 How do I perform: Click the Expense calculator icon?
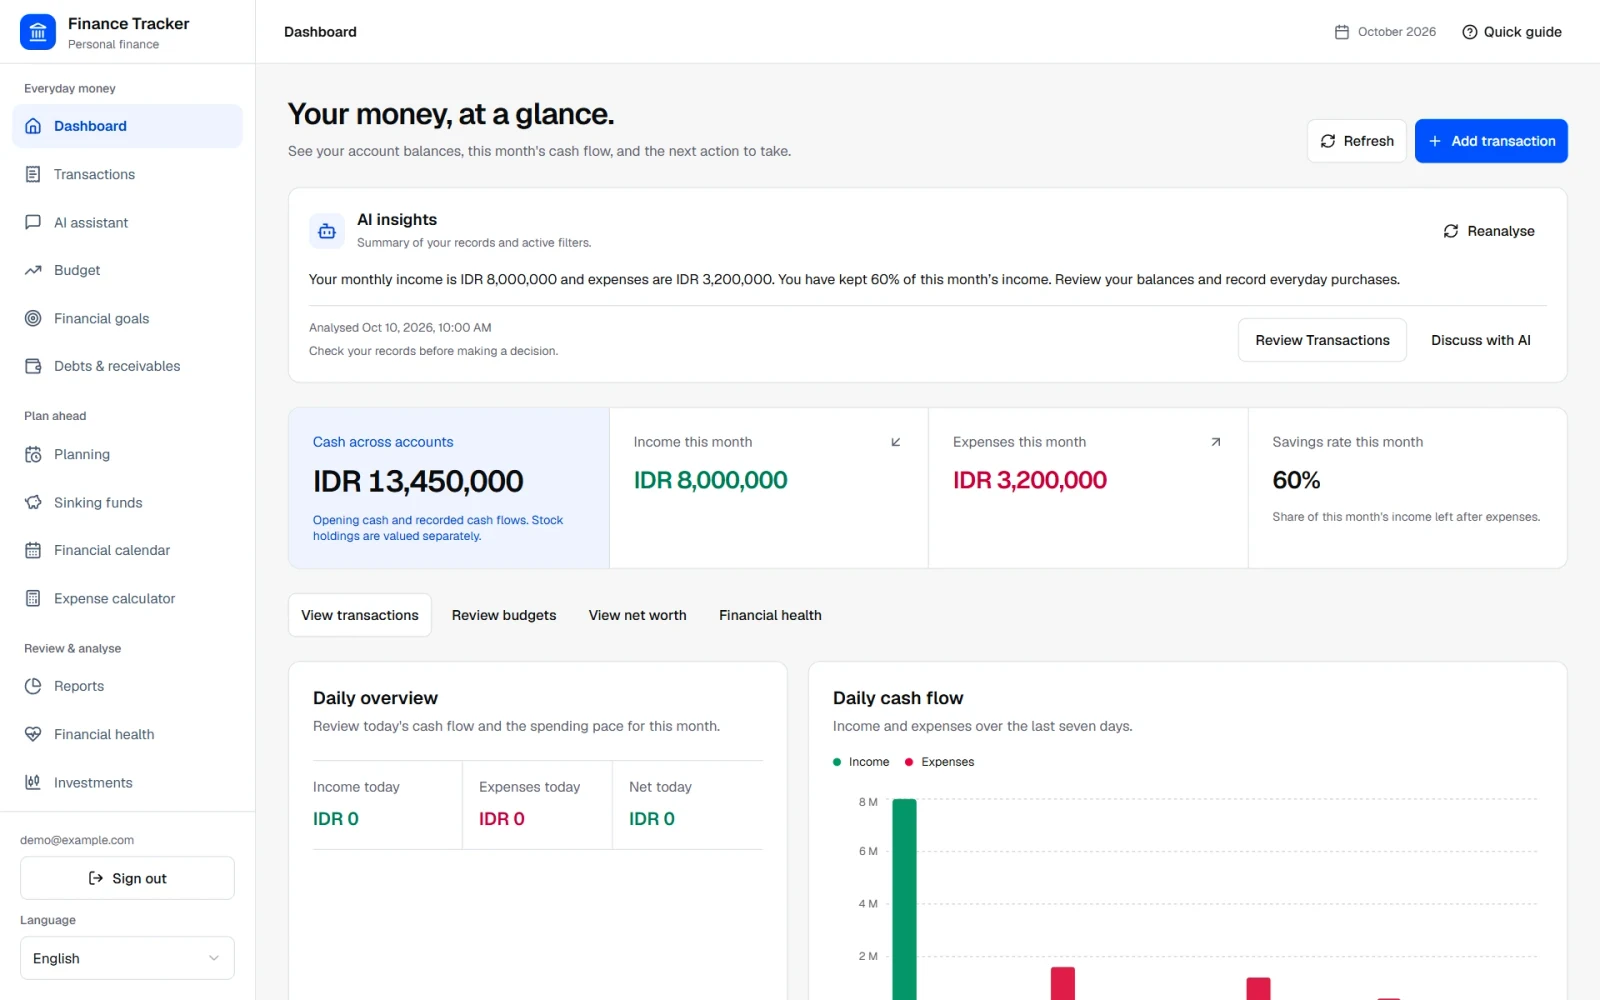tap(33, 598)
